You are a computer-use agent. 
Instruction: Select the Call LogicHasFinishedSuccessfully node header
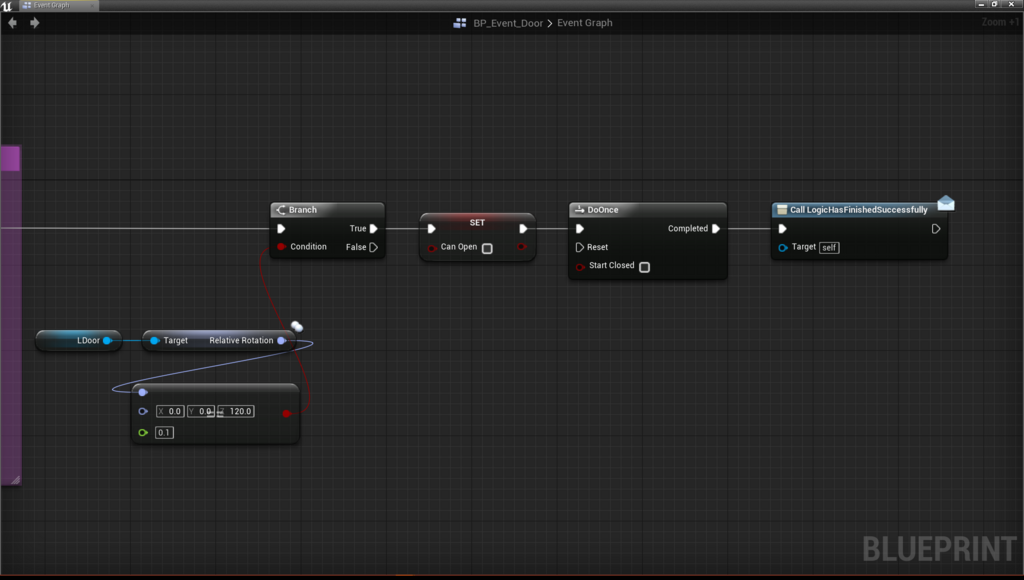[859, 210]
